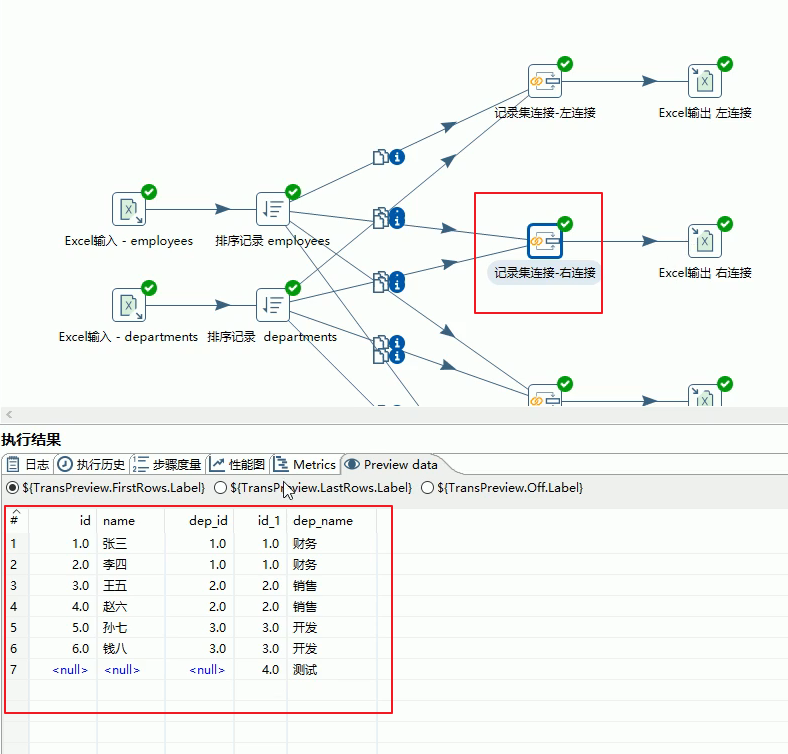Image resolution: width=788 pixels, height=754 pixels.
Task: Select the name cell 赵六
Action: pos(131,607)
